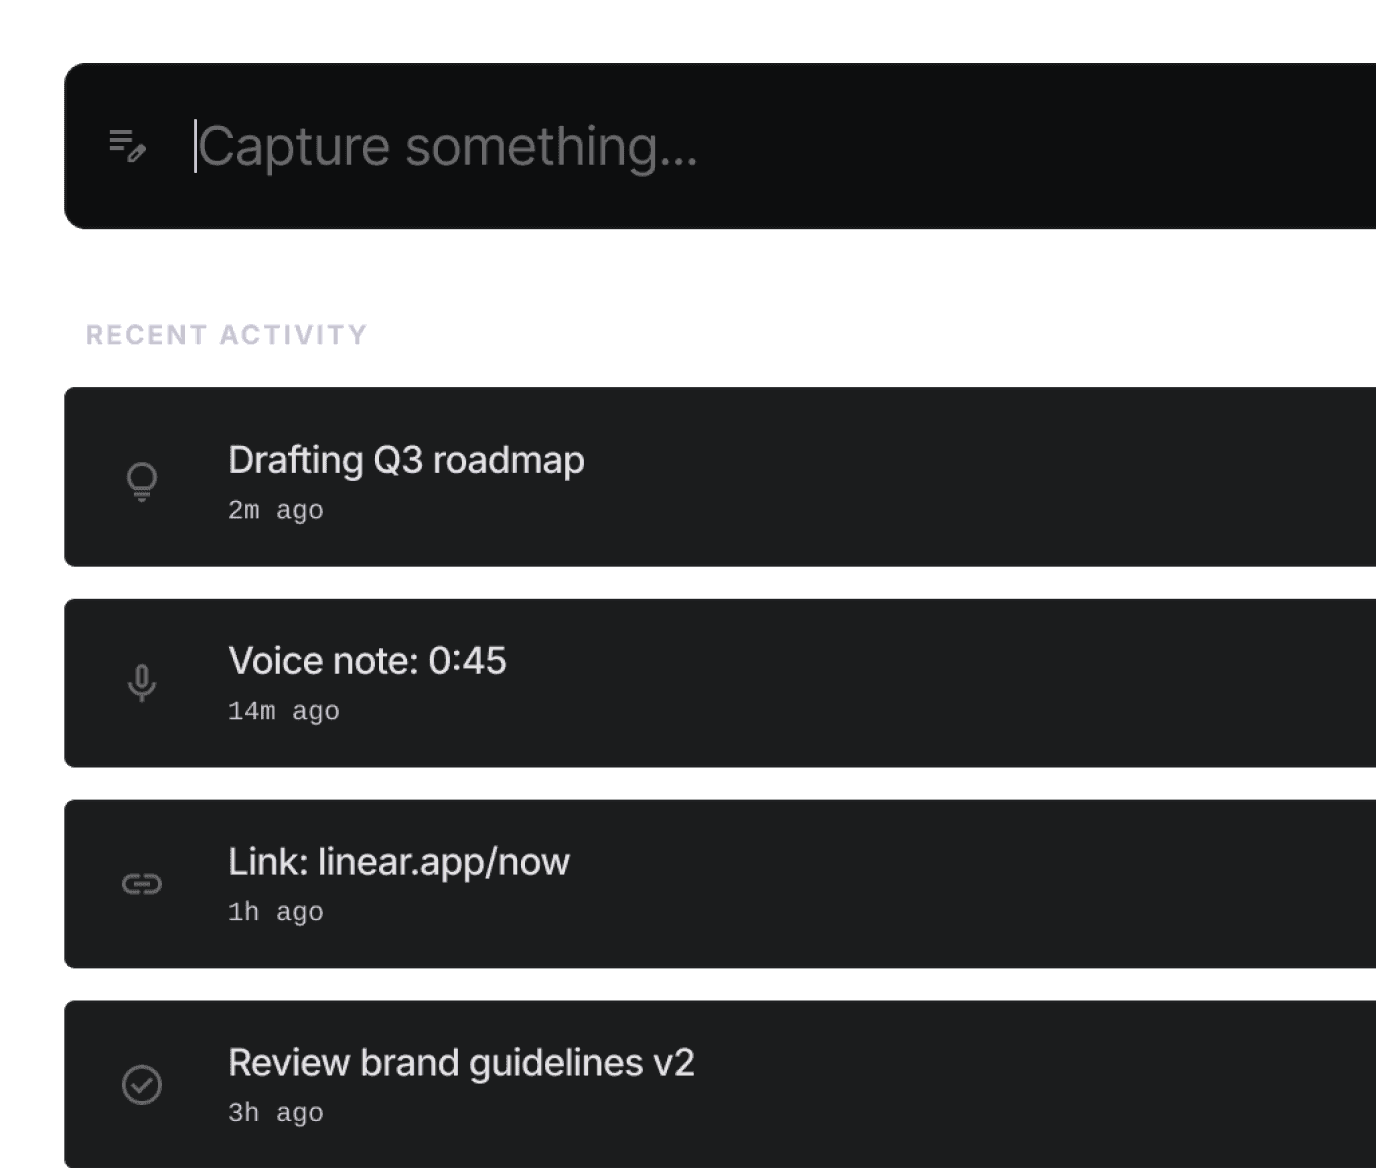Open 'Voice note: 0:45' entry
The width and height of the screenshot is (1376, 1168).
pyautogui.click(x=367, y=661)
